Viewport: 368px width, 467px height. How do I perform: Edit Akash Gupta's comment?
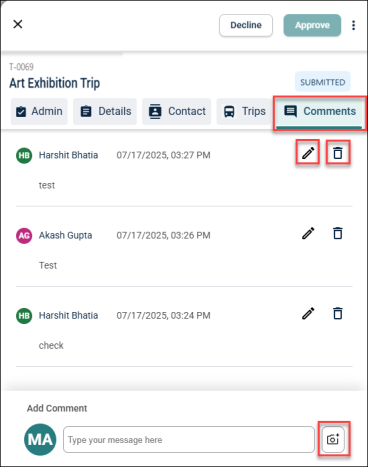tap(308, 233)
